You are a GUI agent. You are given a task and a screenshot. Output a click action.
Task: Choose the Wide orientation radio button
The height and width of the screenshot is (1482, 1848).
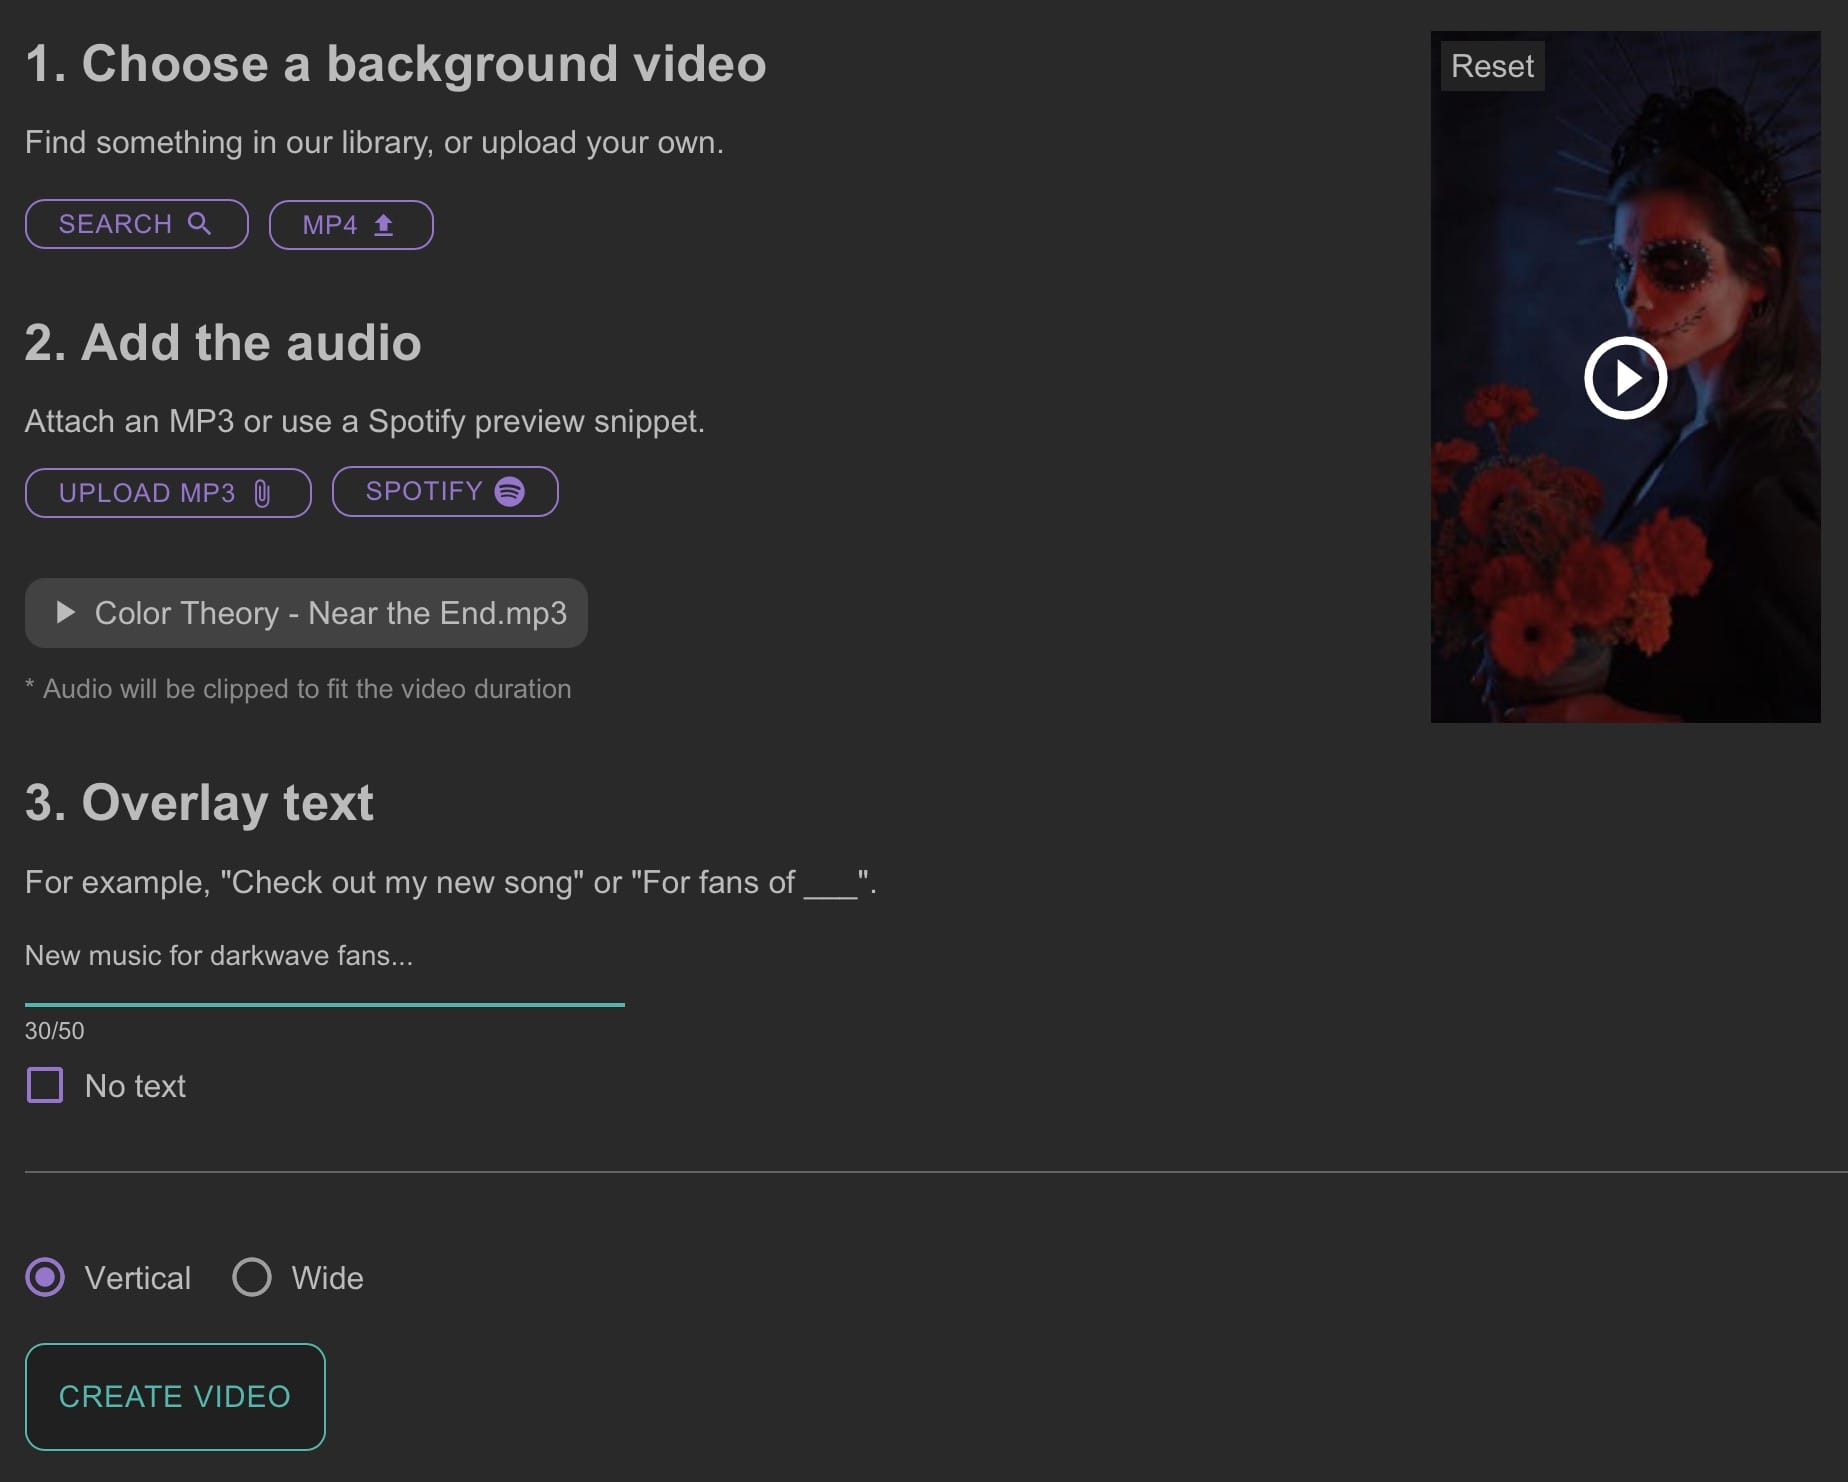click(252, 1277)
